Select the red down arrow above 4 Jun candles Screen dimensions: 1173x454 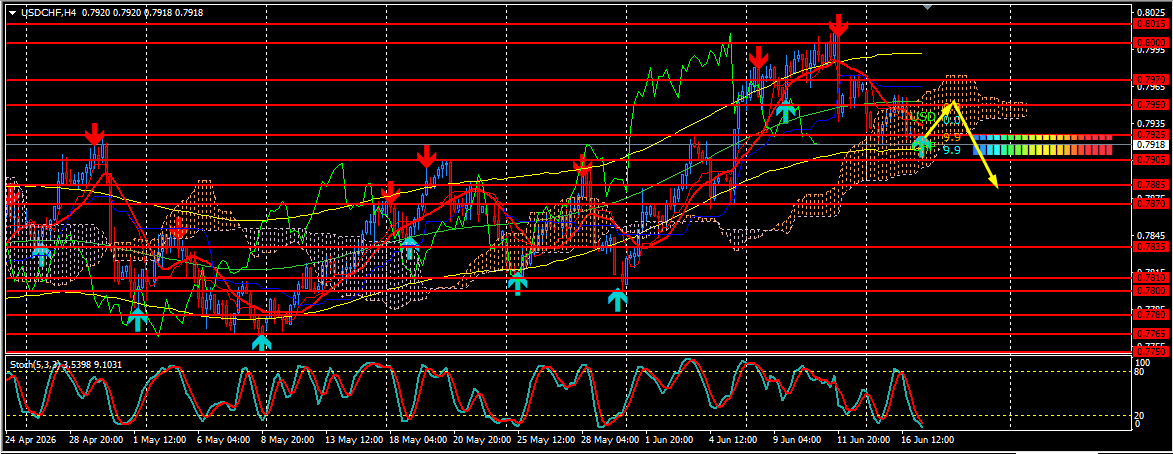point(759,56)
